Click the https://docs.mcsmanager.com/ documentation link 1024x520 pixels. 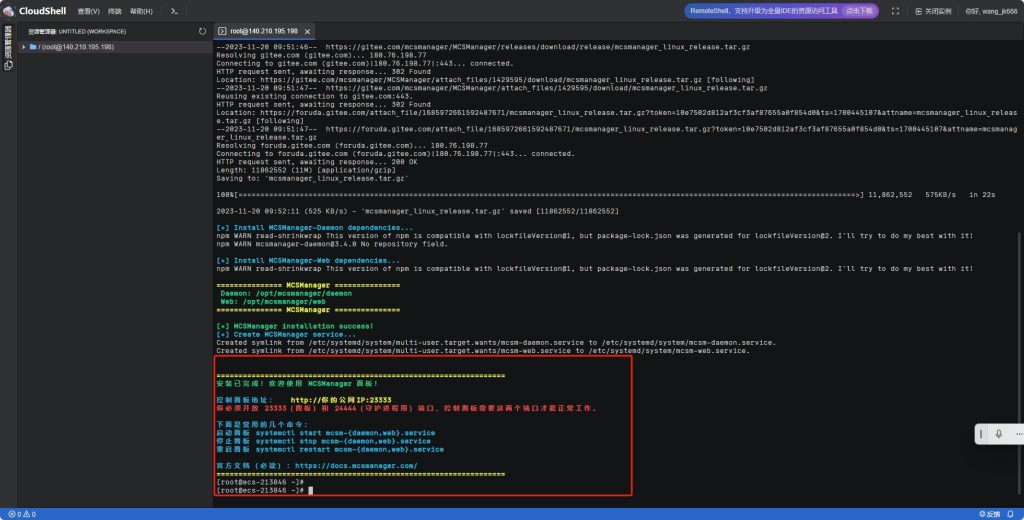click(356, 466)
